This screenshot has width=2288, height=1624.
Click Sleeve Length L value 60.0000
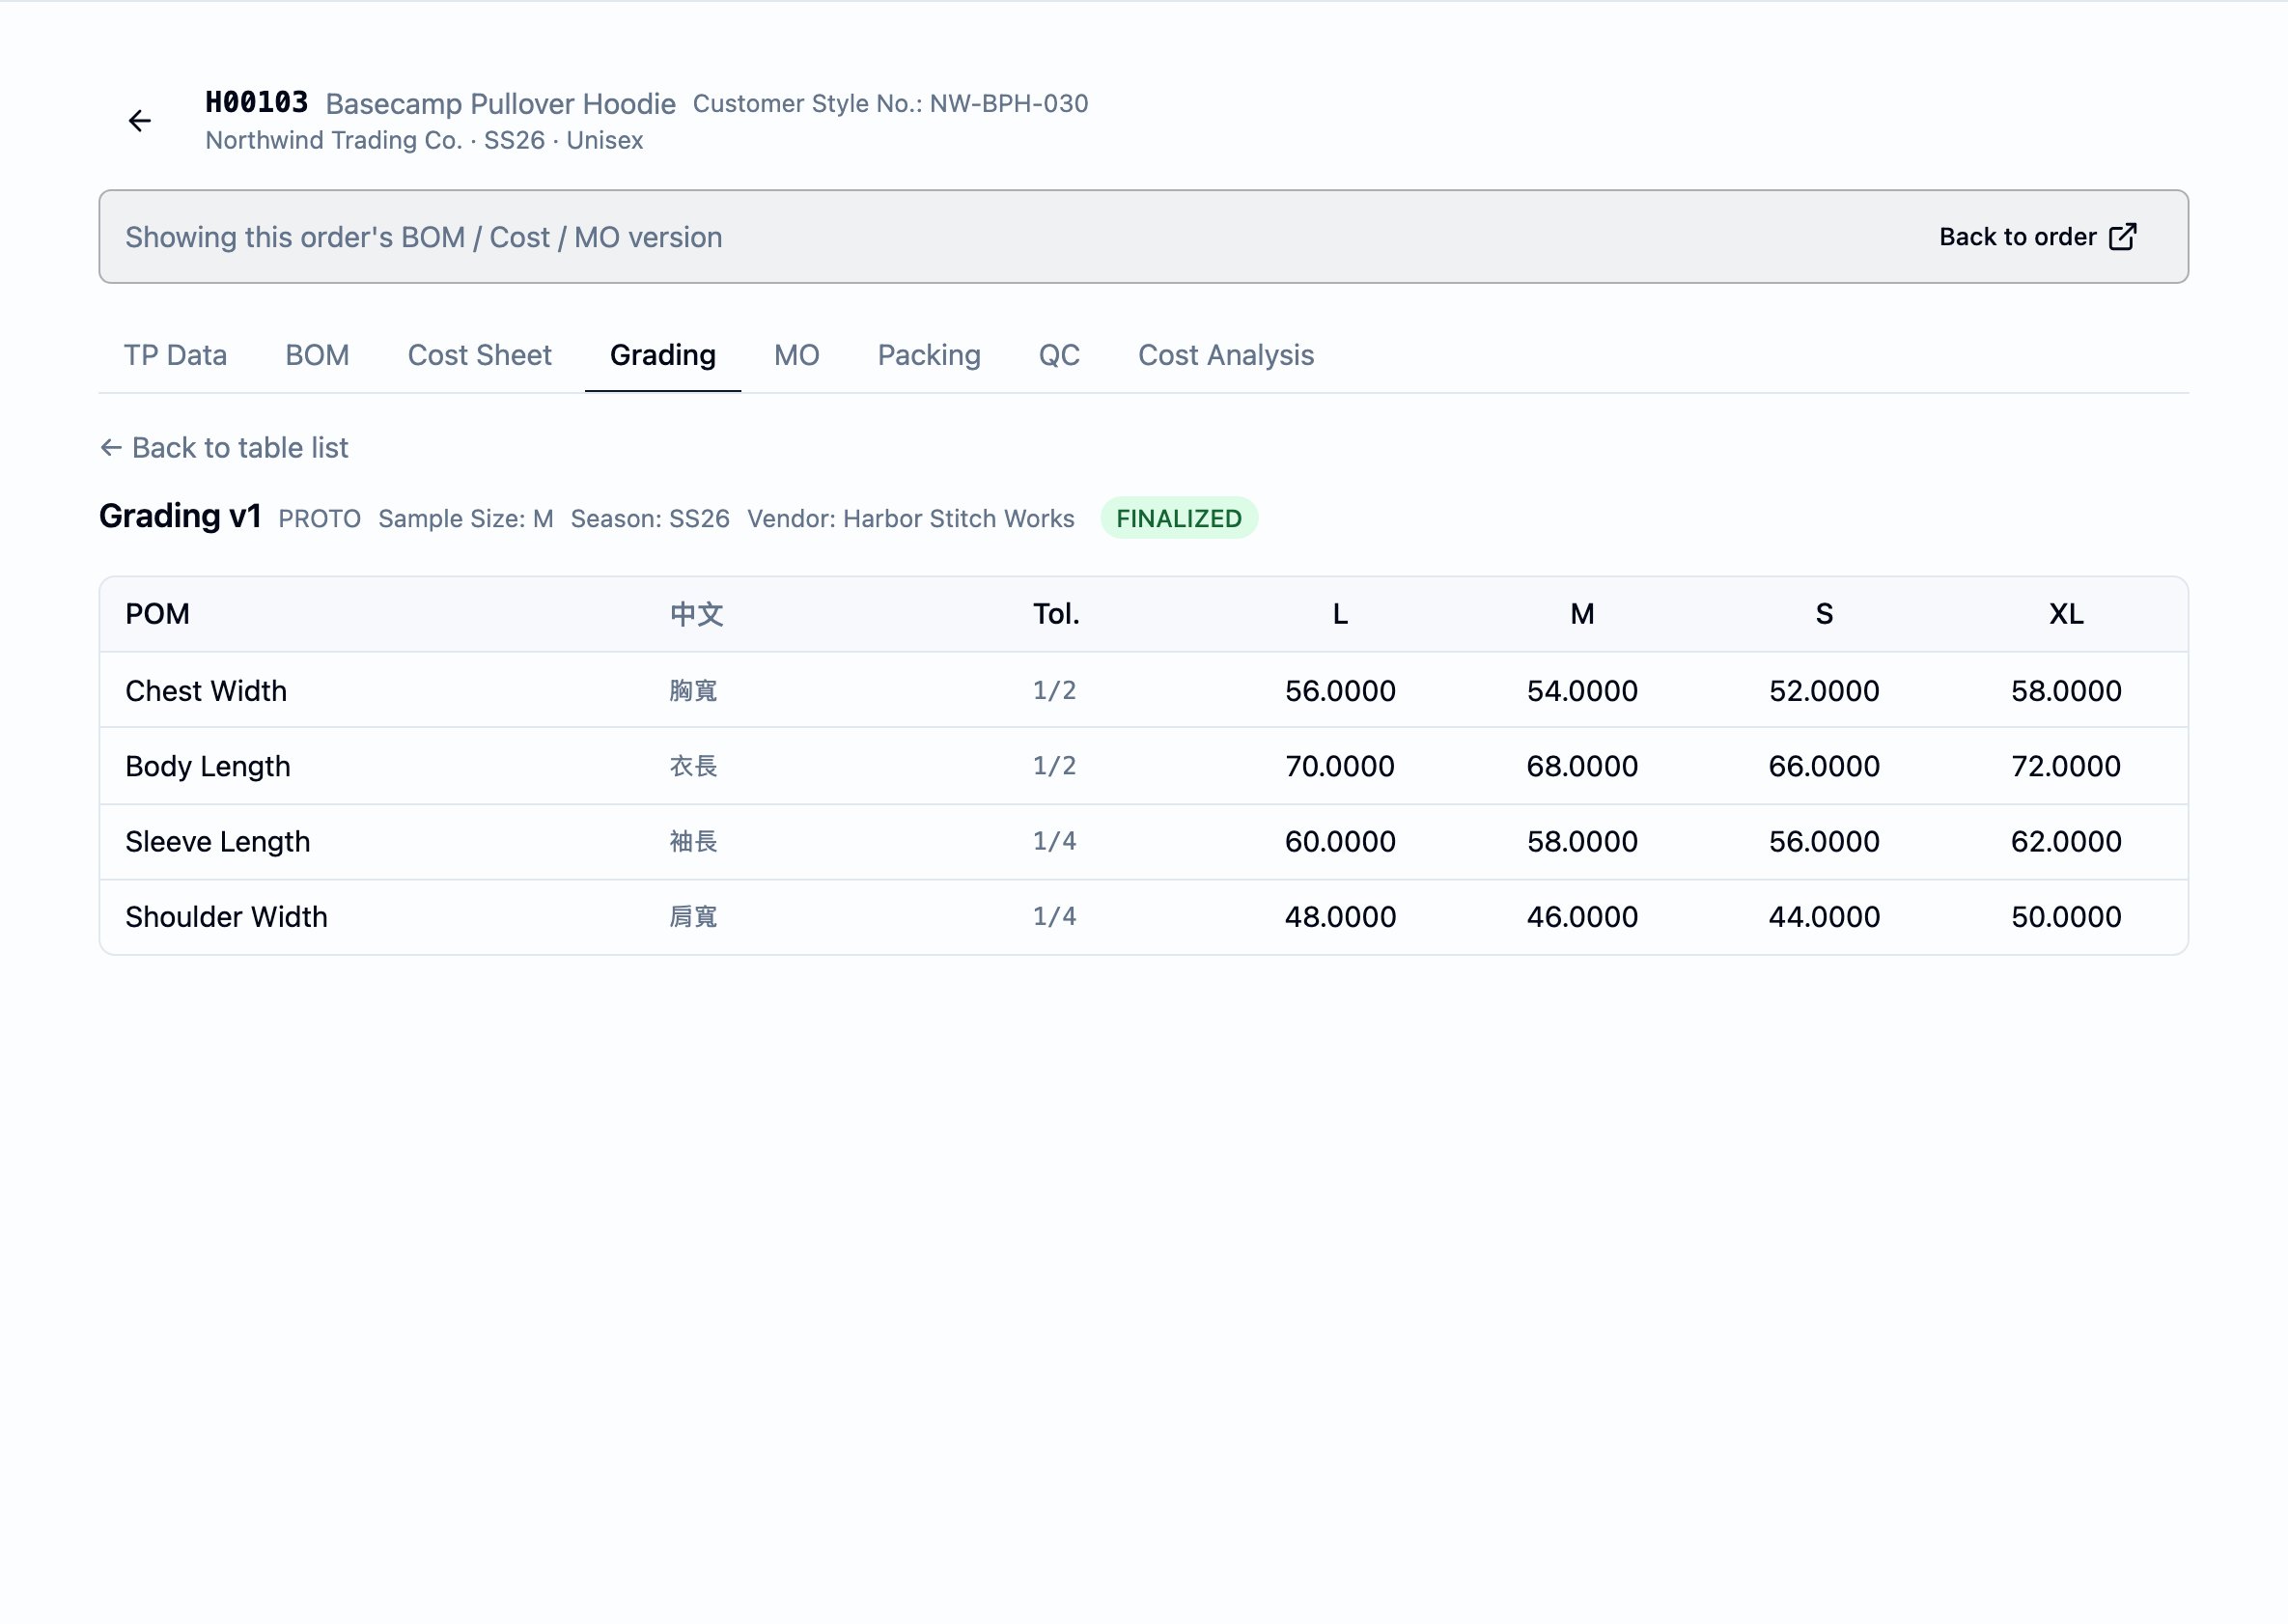[1340, 841]
